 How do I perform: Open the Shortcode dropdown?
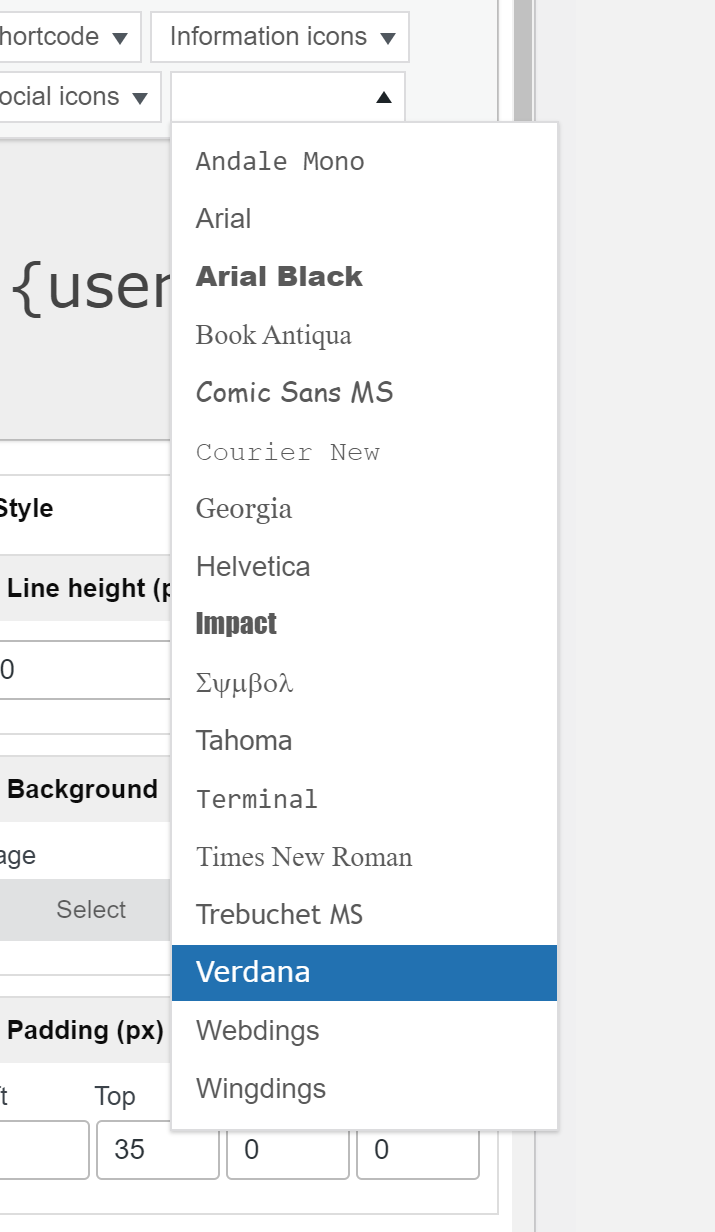(70, 37)
